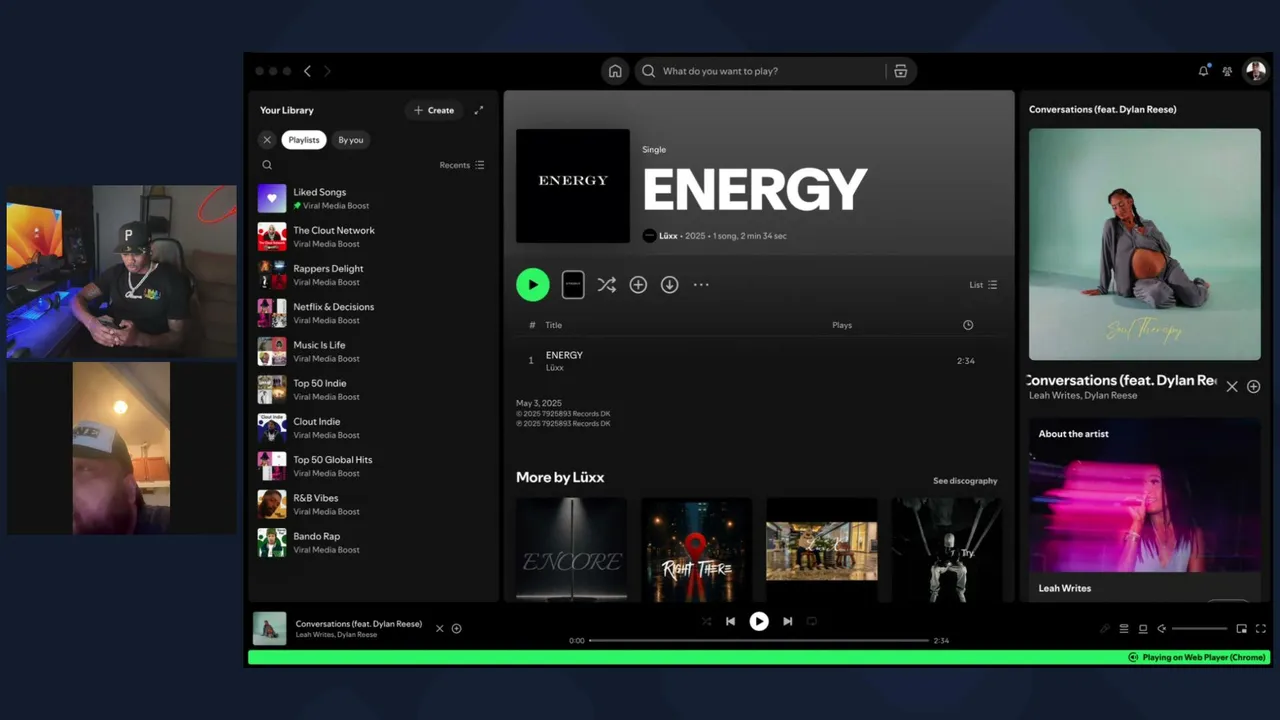Open Music Is Life playlist

[x=372, y=351]
